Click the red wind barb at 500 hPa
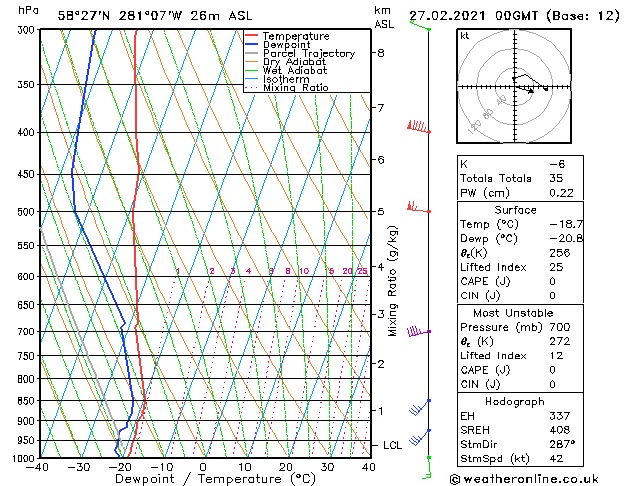629x486 pixels. [418, 207]
